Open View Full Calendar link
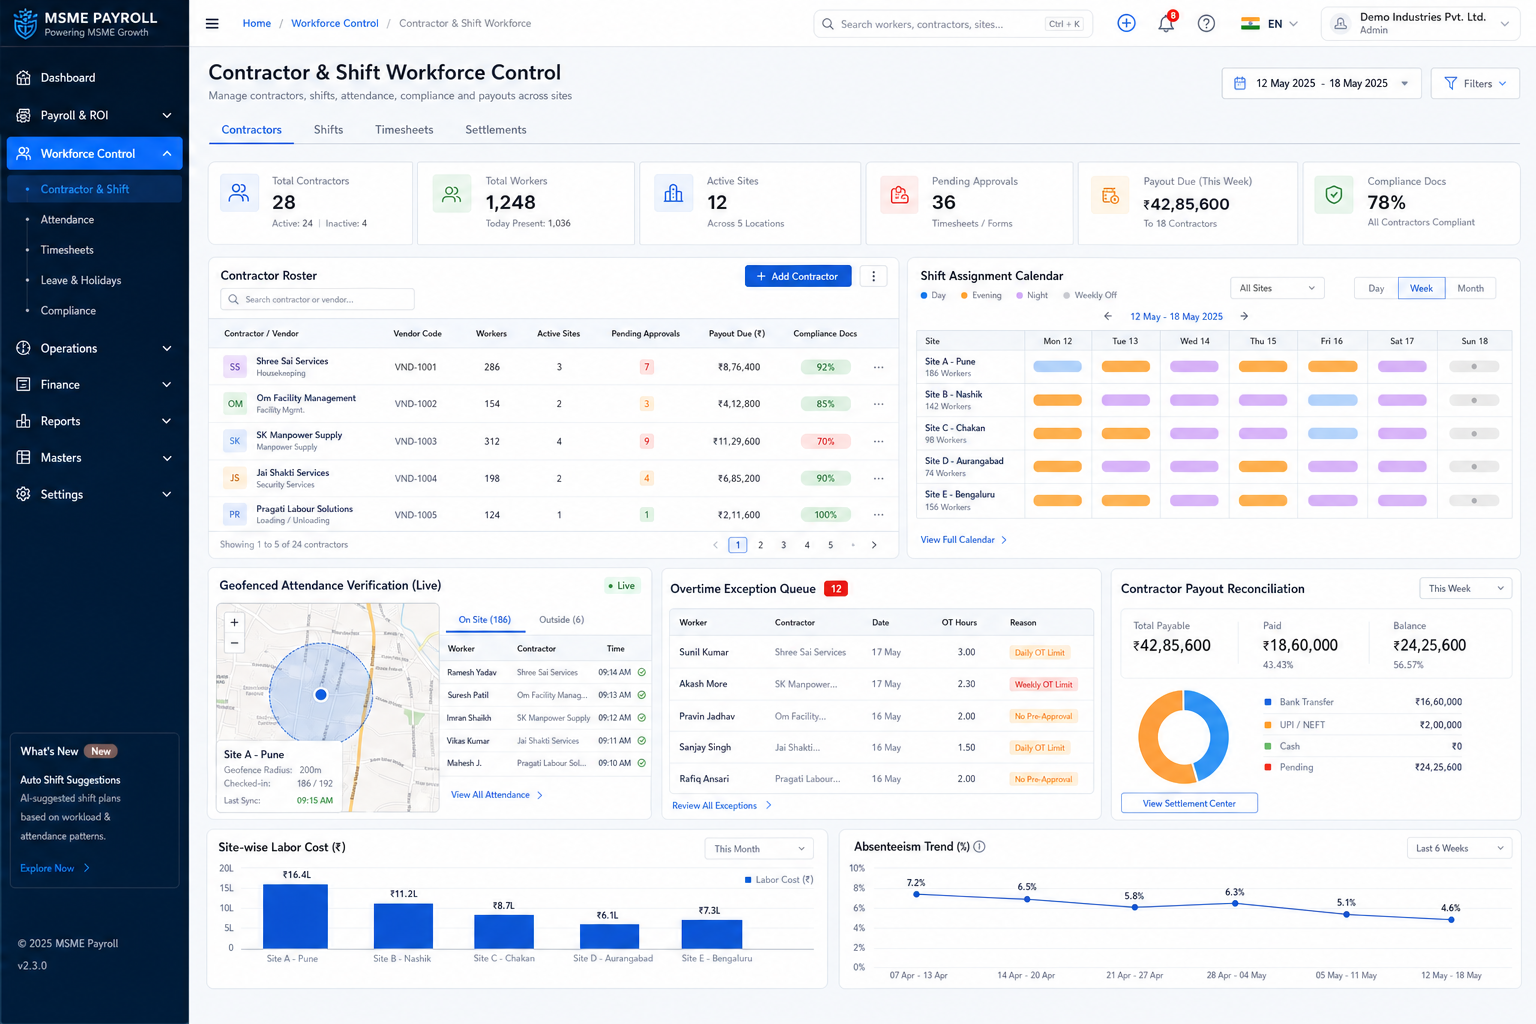1536x1024 pixels. (964, 540)
